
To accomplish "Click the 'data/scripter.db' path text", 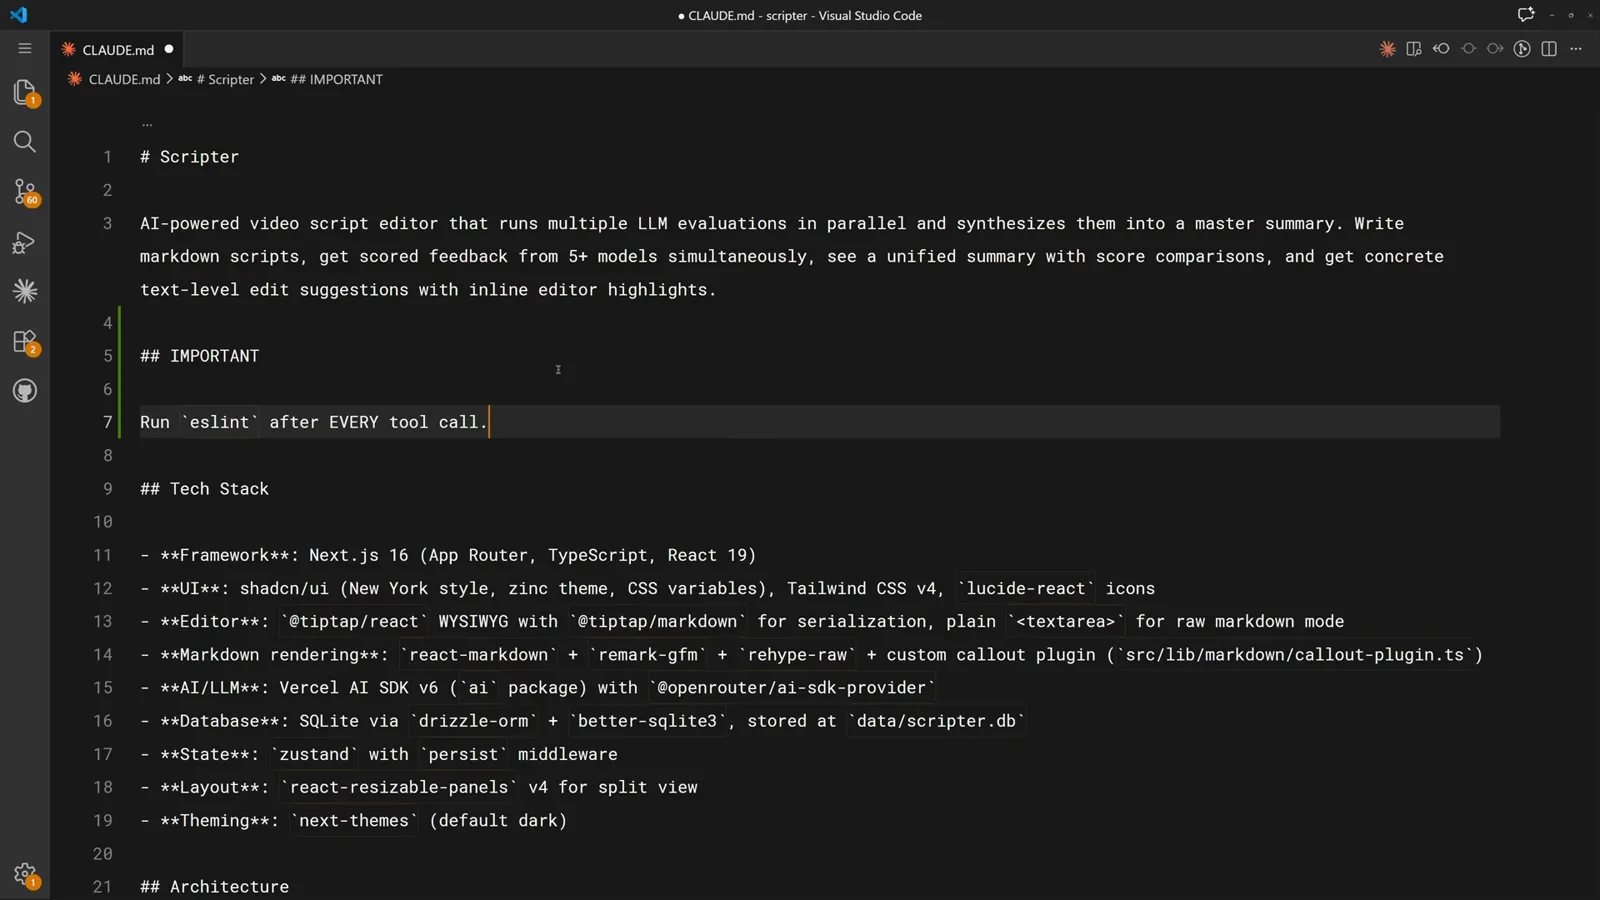I will click(x=936, y=721).
